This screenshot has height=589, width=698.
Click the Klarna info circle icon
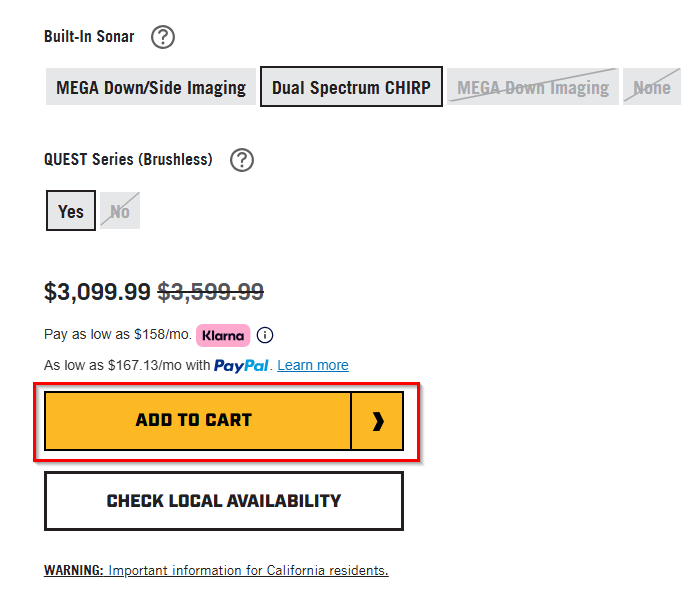(x=265, y=335)
